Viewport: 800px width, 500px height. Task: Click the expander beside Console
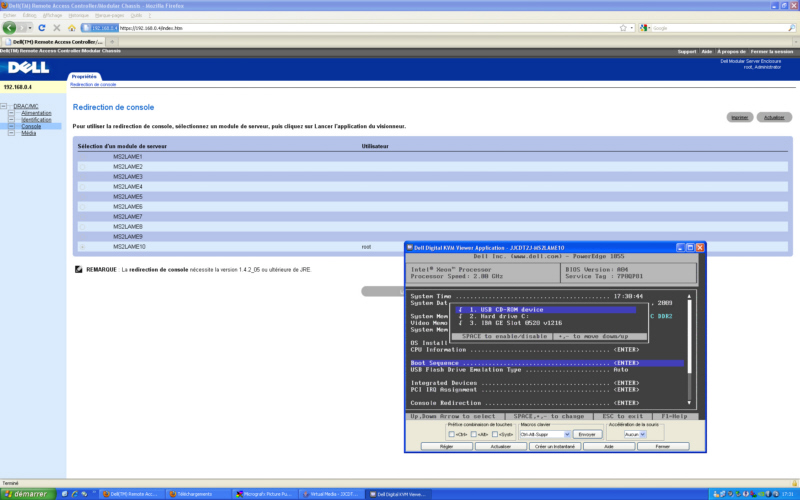11,126
